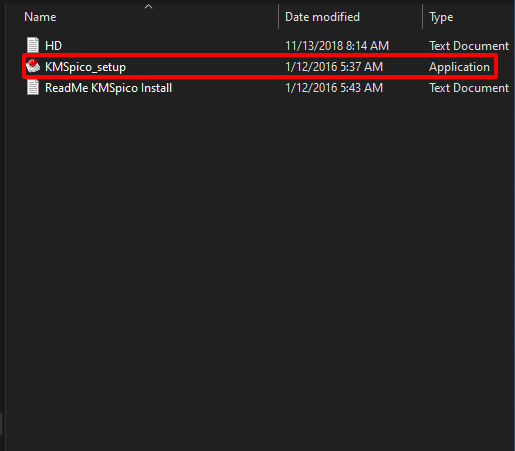Sort by the Type column header
Screen dimensions: 515x451
point(441,17)
